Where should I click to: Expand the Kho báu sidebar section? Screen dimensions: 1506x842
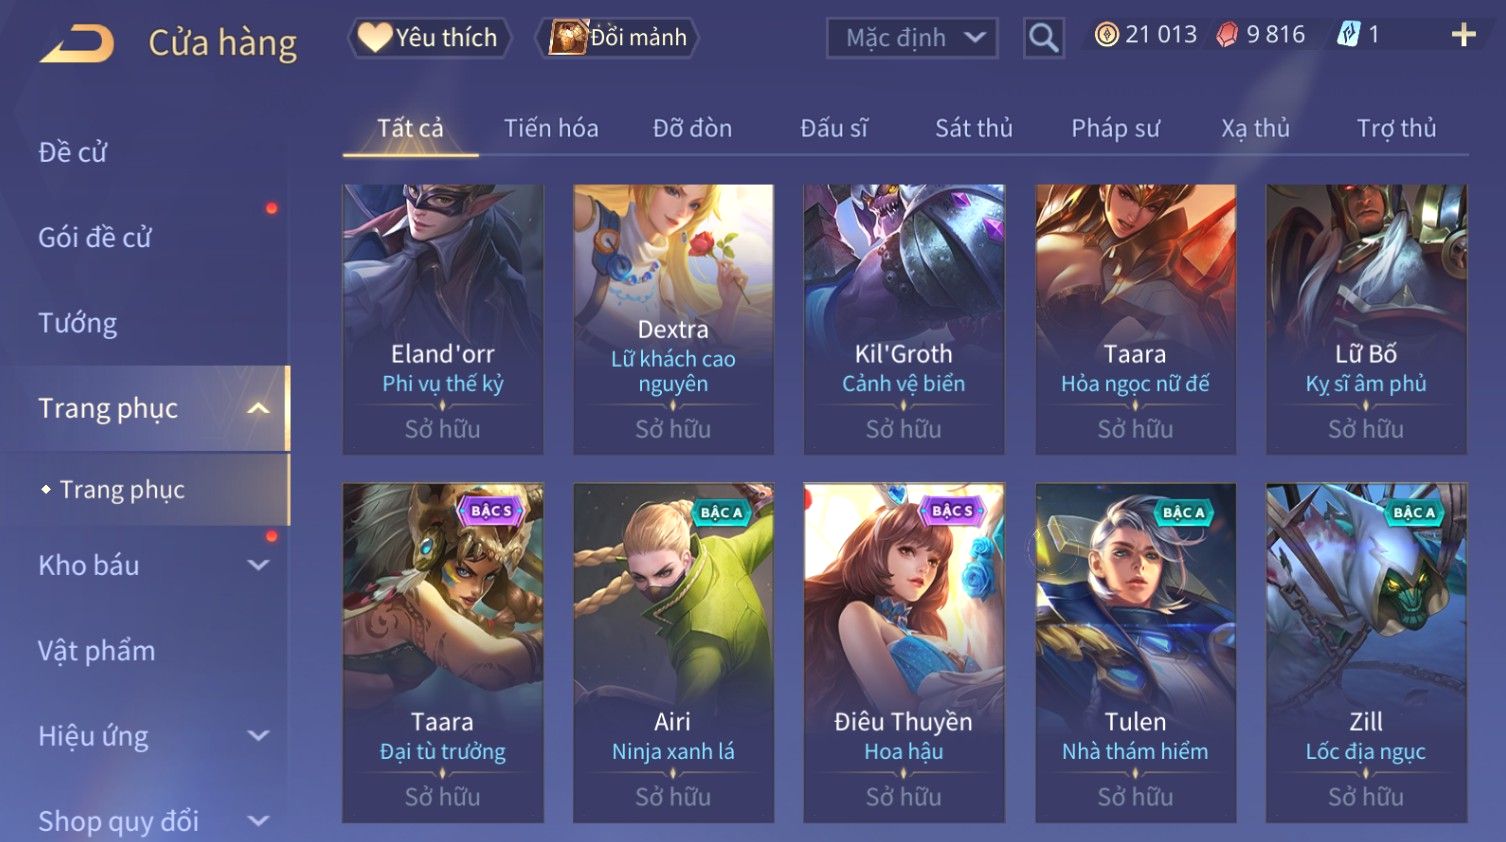[x=258, y=565]
